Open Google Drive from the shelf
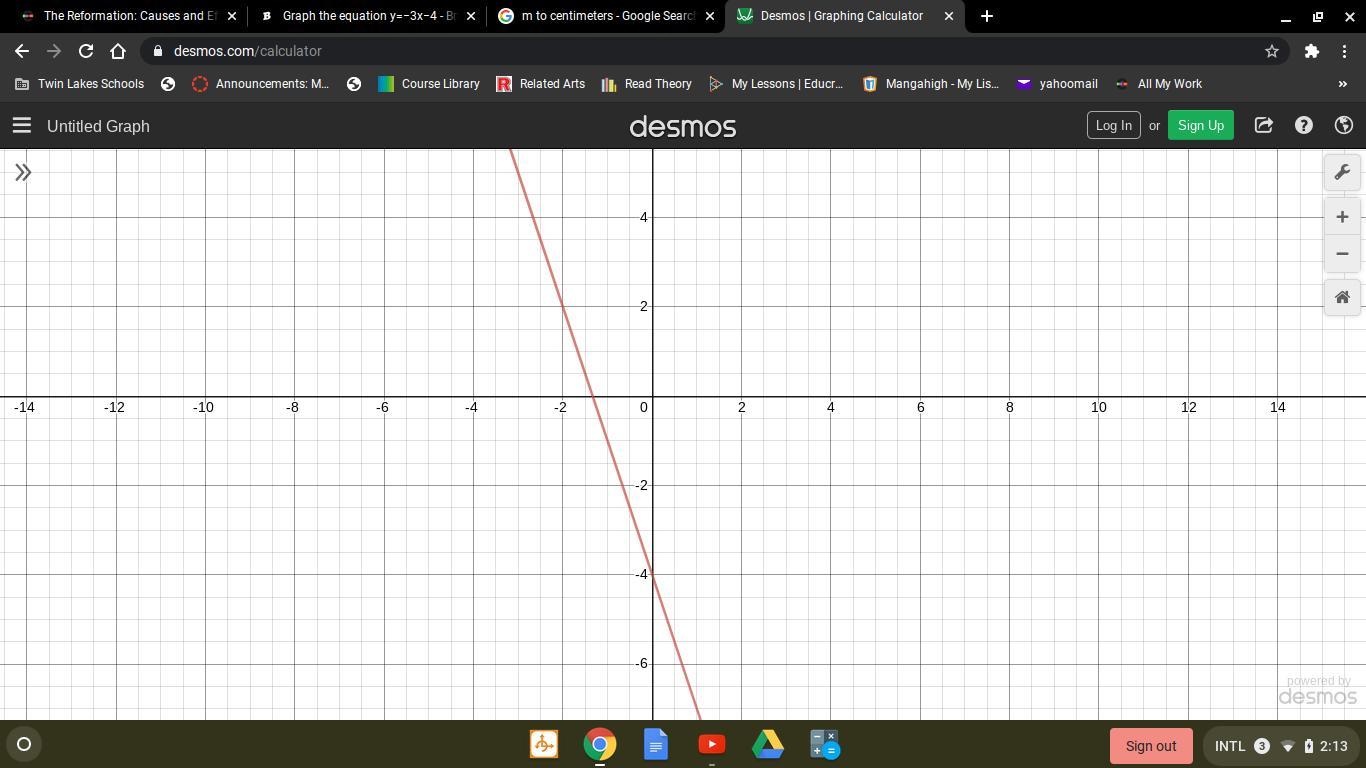Screen dimensions: 1366x768 (x=768, y=744)
